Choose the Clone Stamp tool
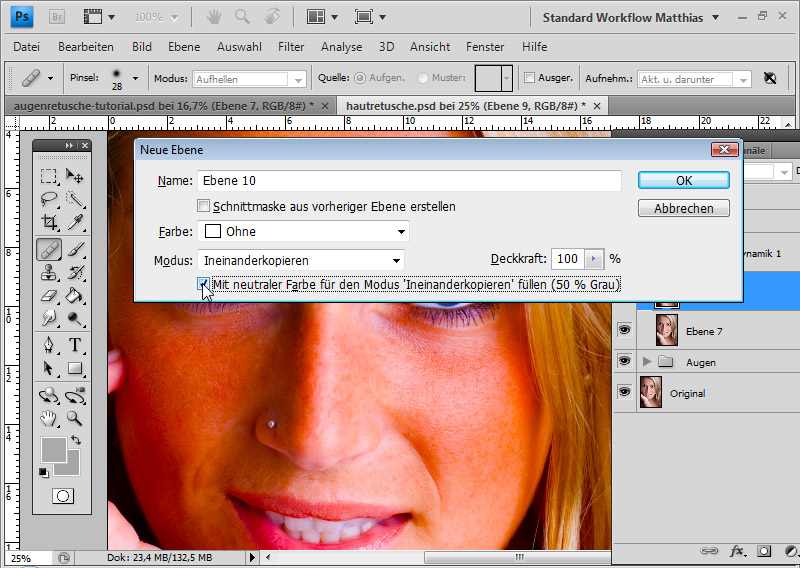This screenshot has height=568, width=800. click(48, 272)
